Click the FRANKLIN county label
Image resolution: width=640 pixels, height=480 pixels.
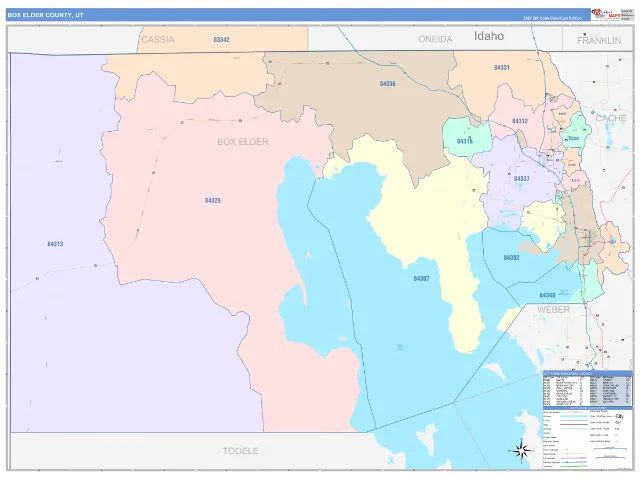click(599, 40)
